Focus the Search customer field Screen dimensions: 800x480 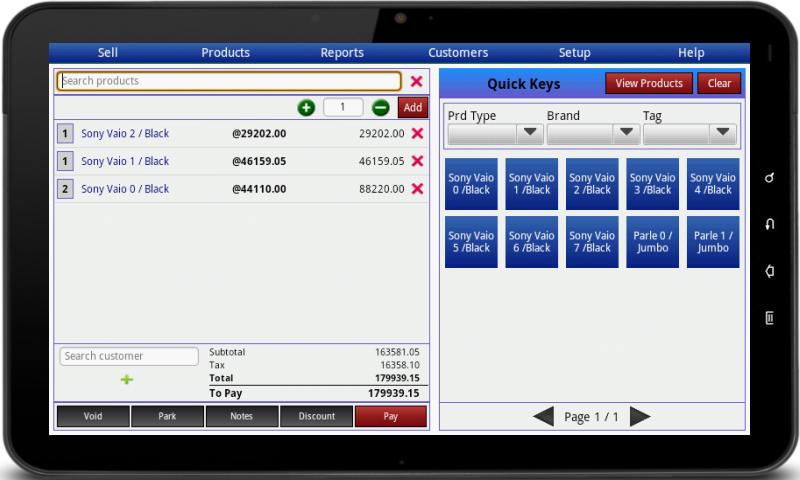click(129, 356)
